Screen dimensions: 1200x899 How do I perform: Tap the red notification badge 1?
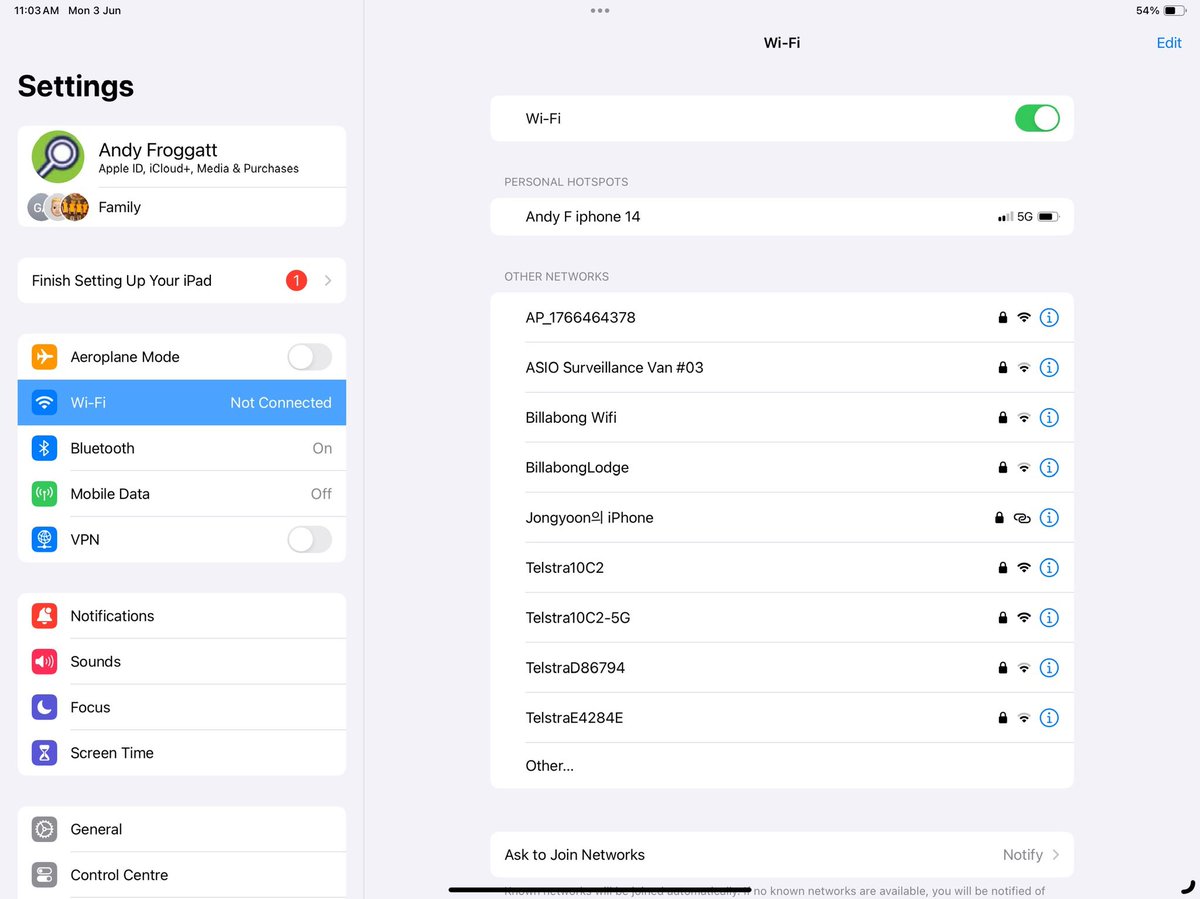pos(296,281)
